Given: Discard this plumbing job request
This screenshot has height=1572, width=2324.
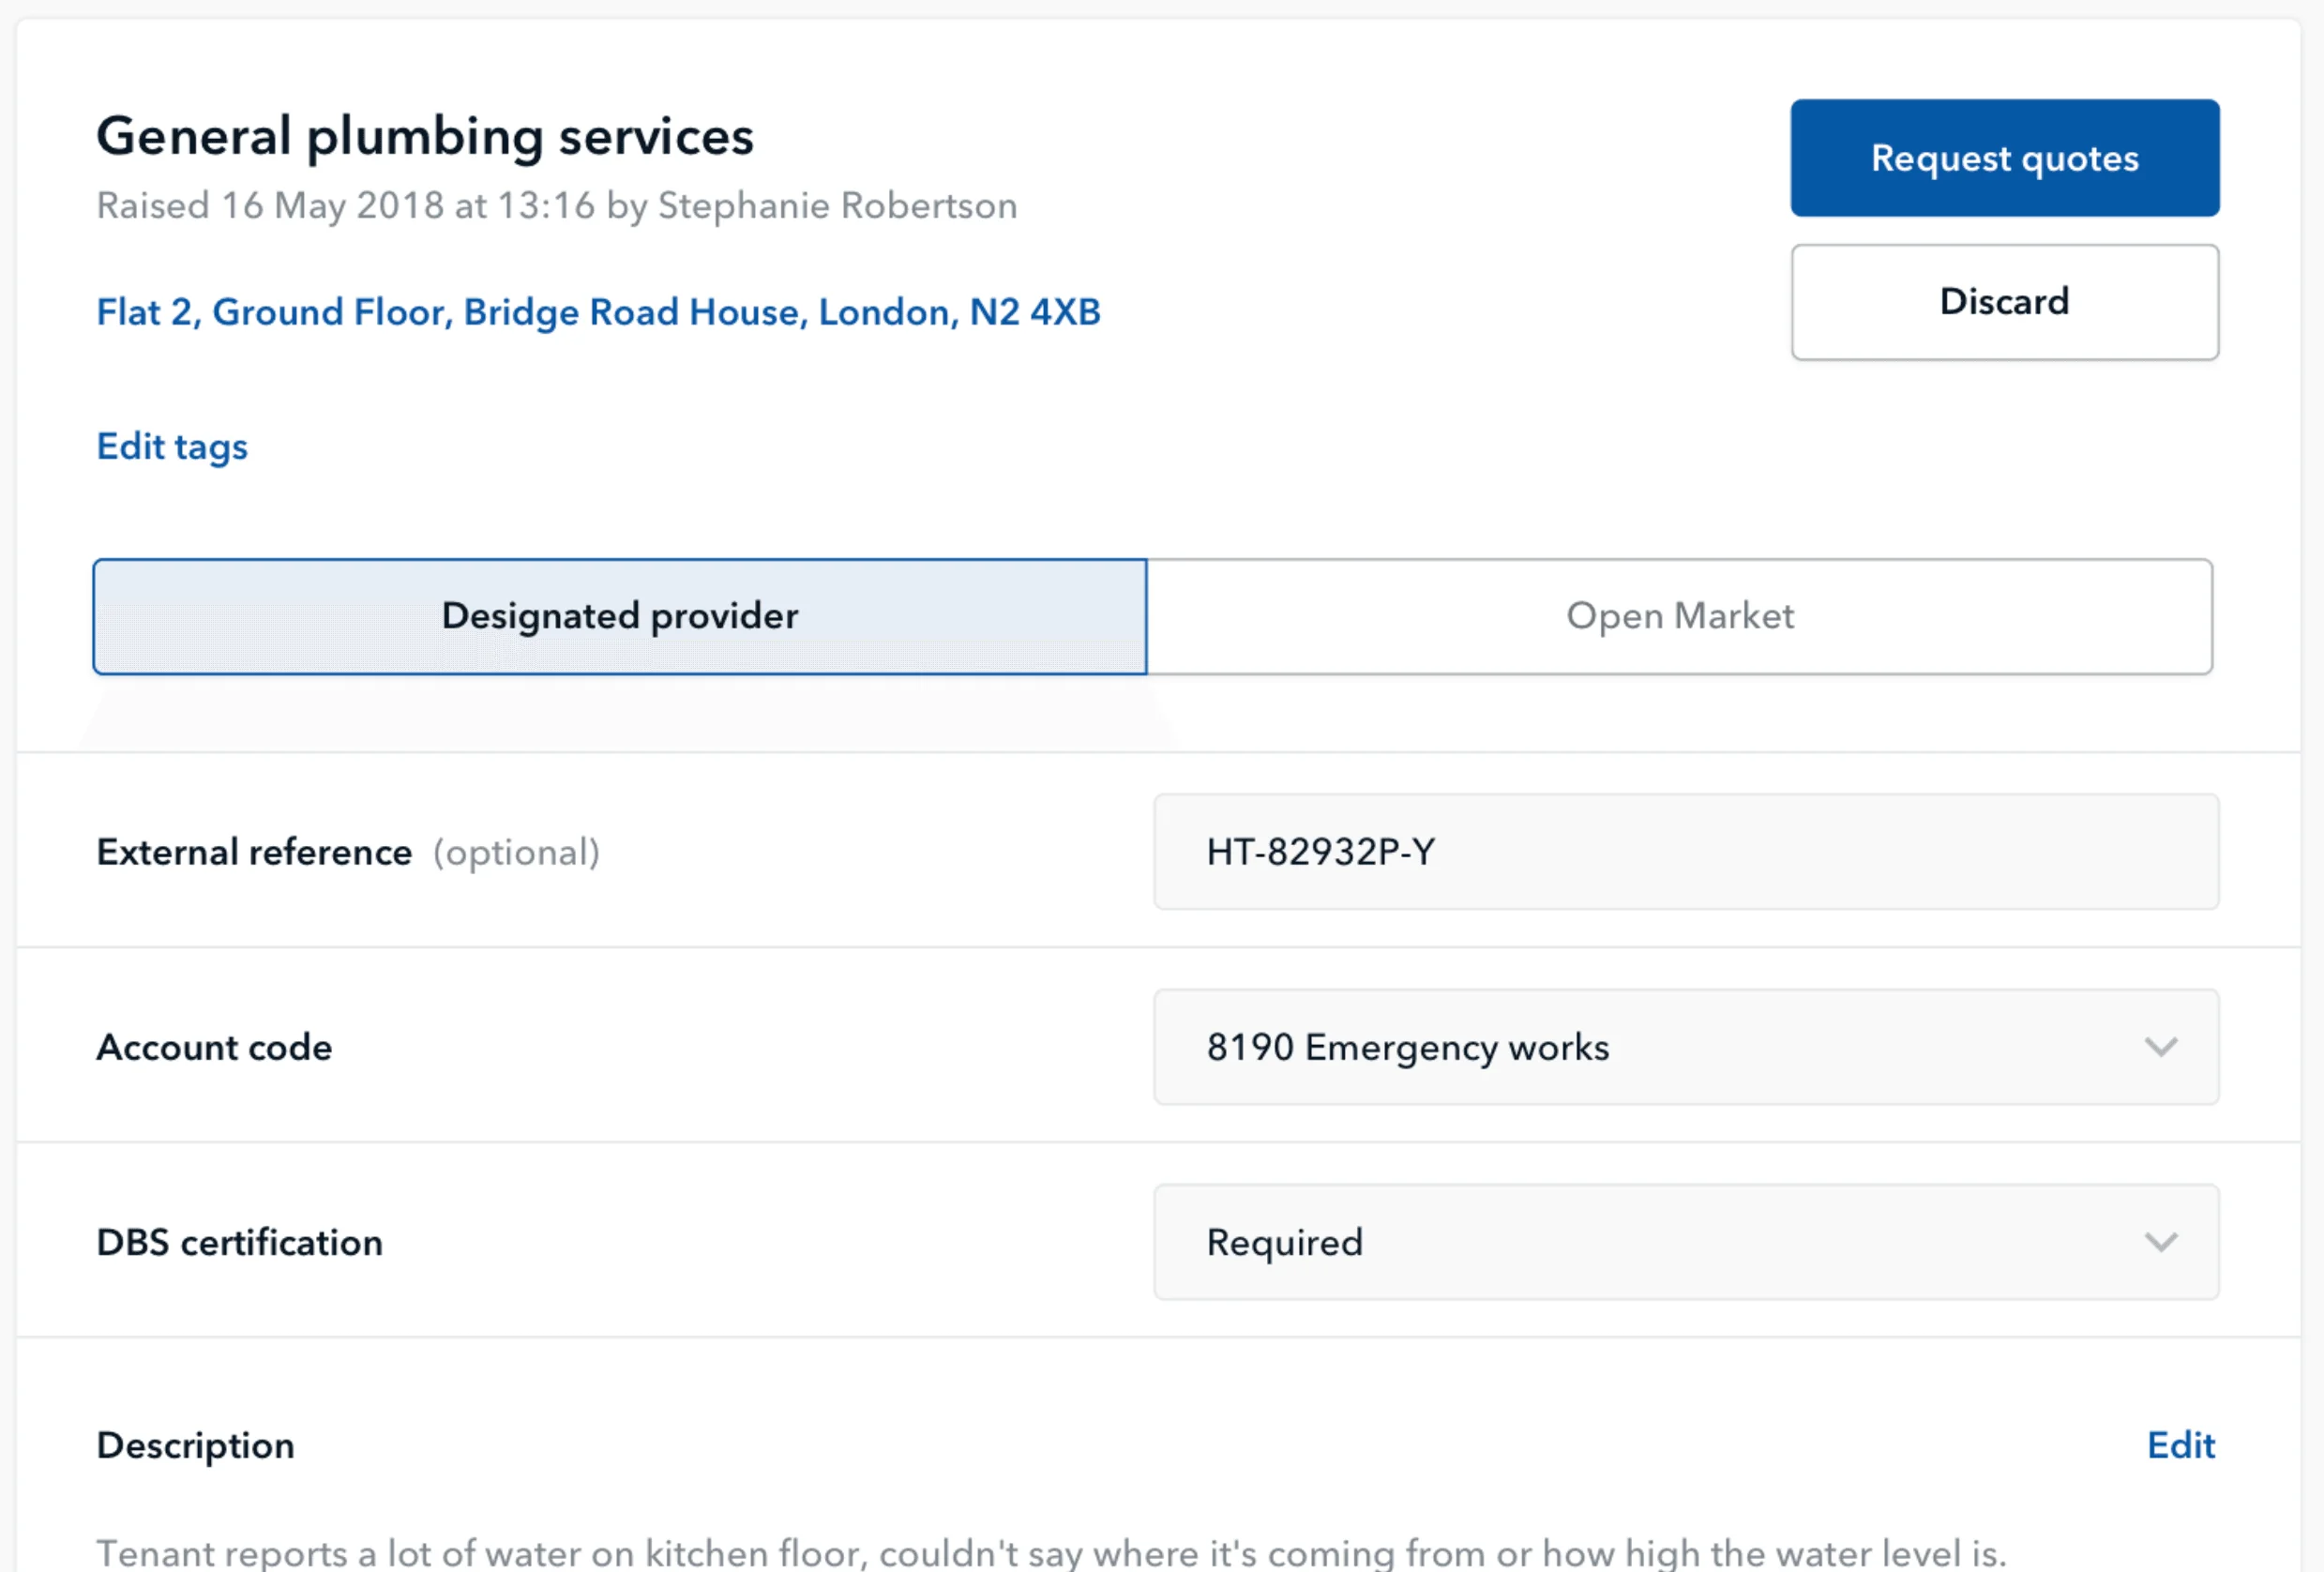Looking at the screenshot, I should click(2004, 302).
